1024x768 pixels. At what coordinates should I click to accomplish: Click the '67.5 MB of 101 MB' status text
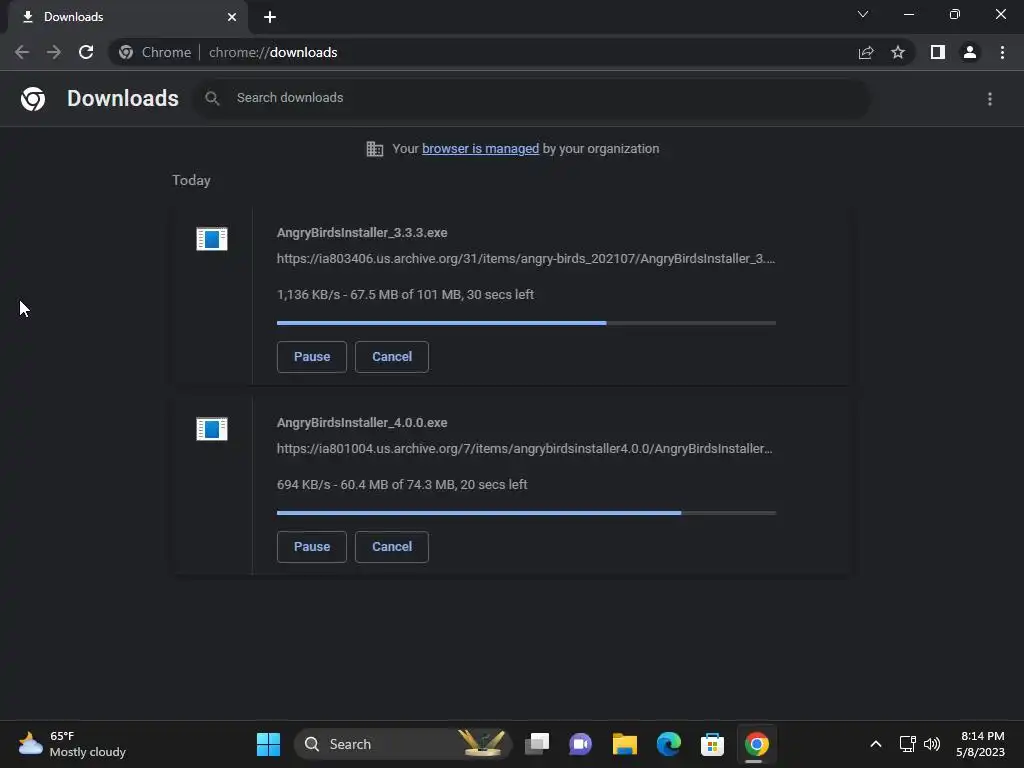pos(405,295)
